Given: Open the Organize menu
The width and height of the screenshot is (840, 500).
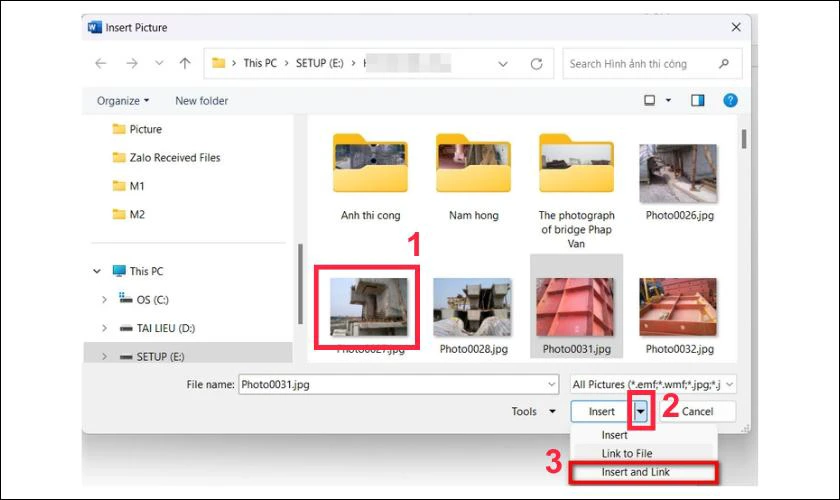Looking at the screenshot, I should point(123,101).
